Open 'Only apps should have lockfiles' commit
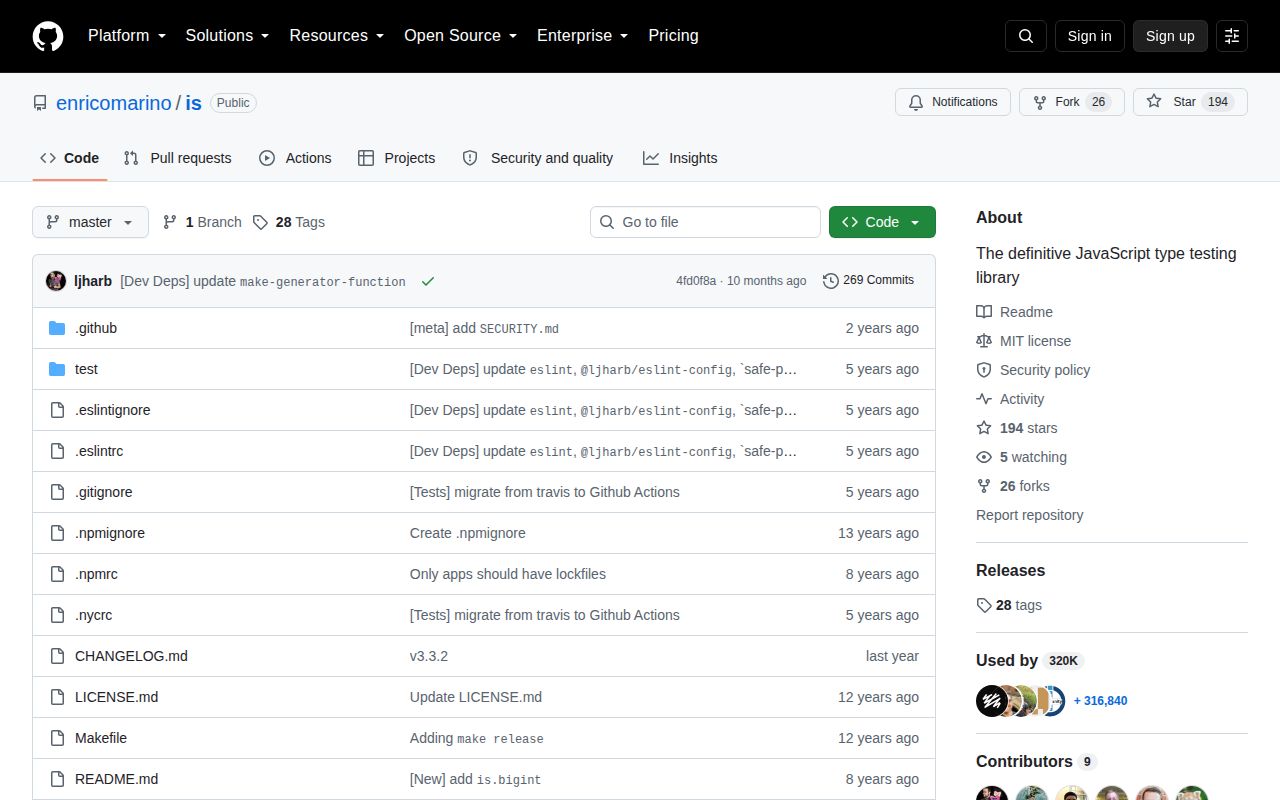Viewport: 1280px width, 800px height. 508,574
